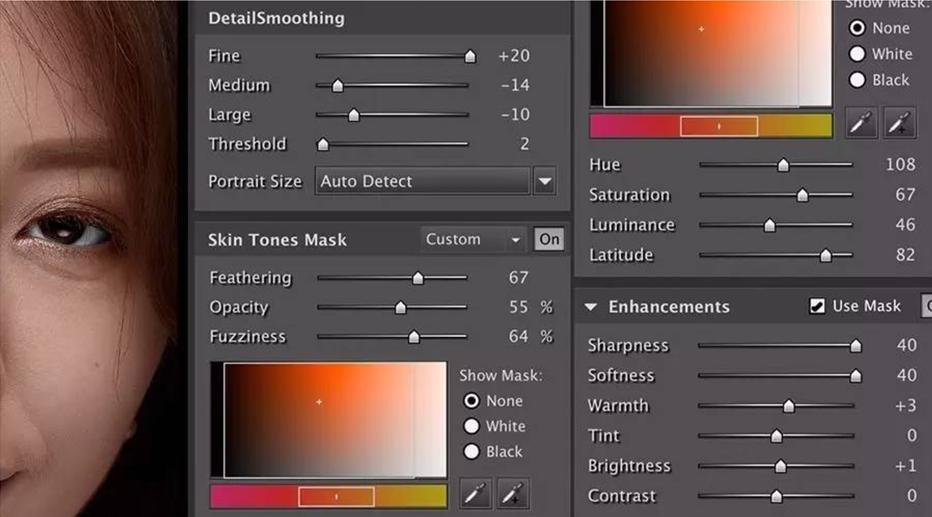Image resolution: width=932 pixels, height=517 pixels.
Task: Choose Black under Skin Tones Mask Show Mask
Action: (x=472, y=452)
